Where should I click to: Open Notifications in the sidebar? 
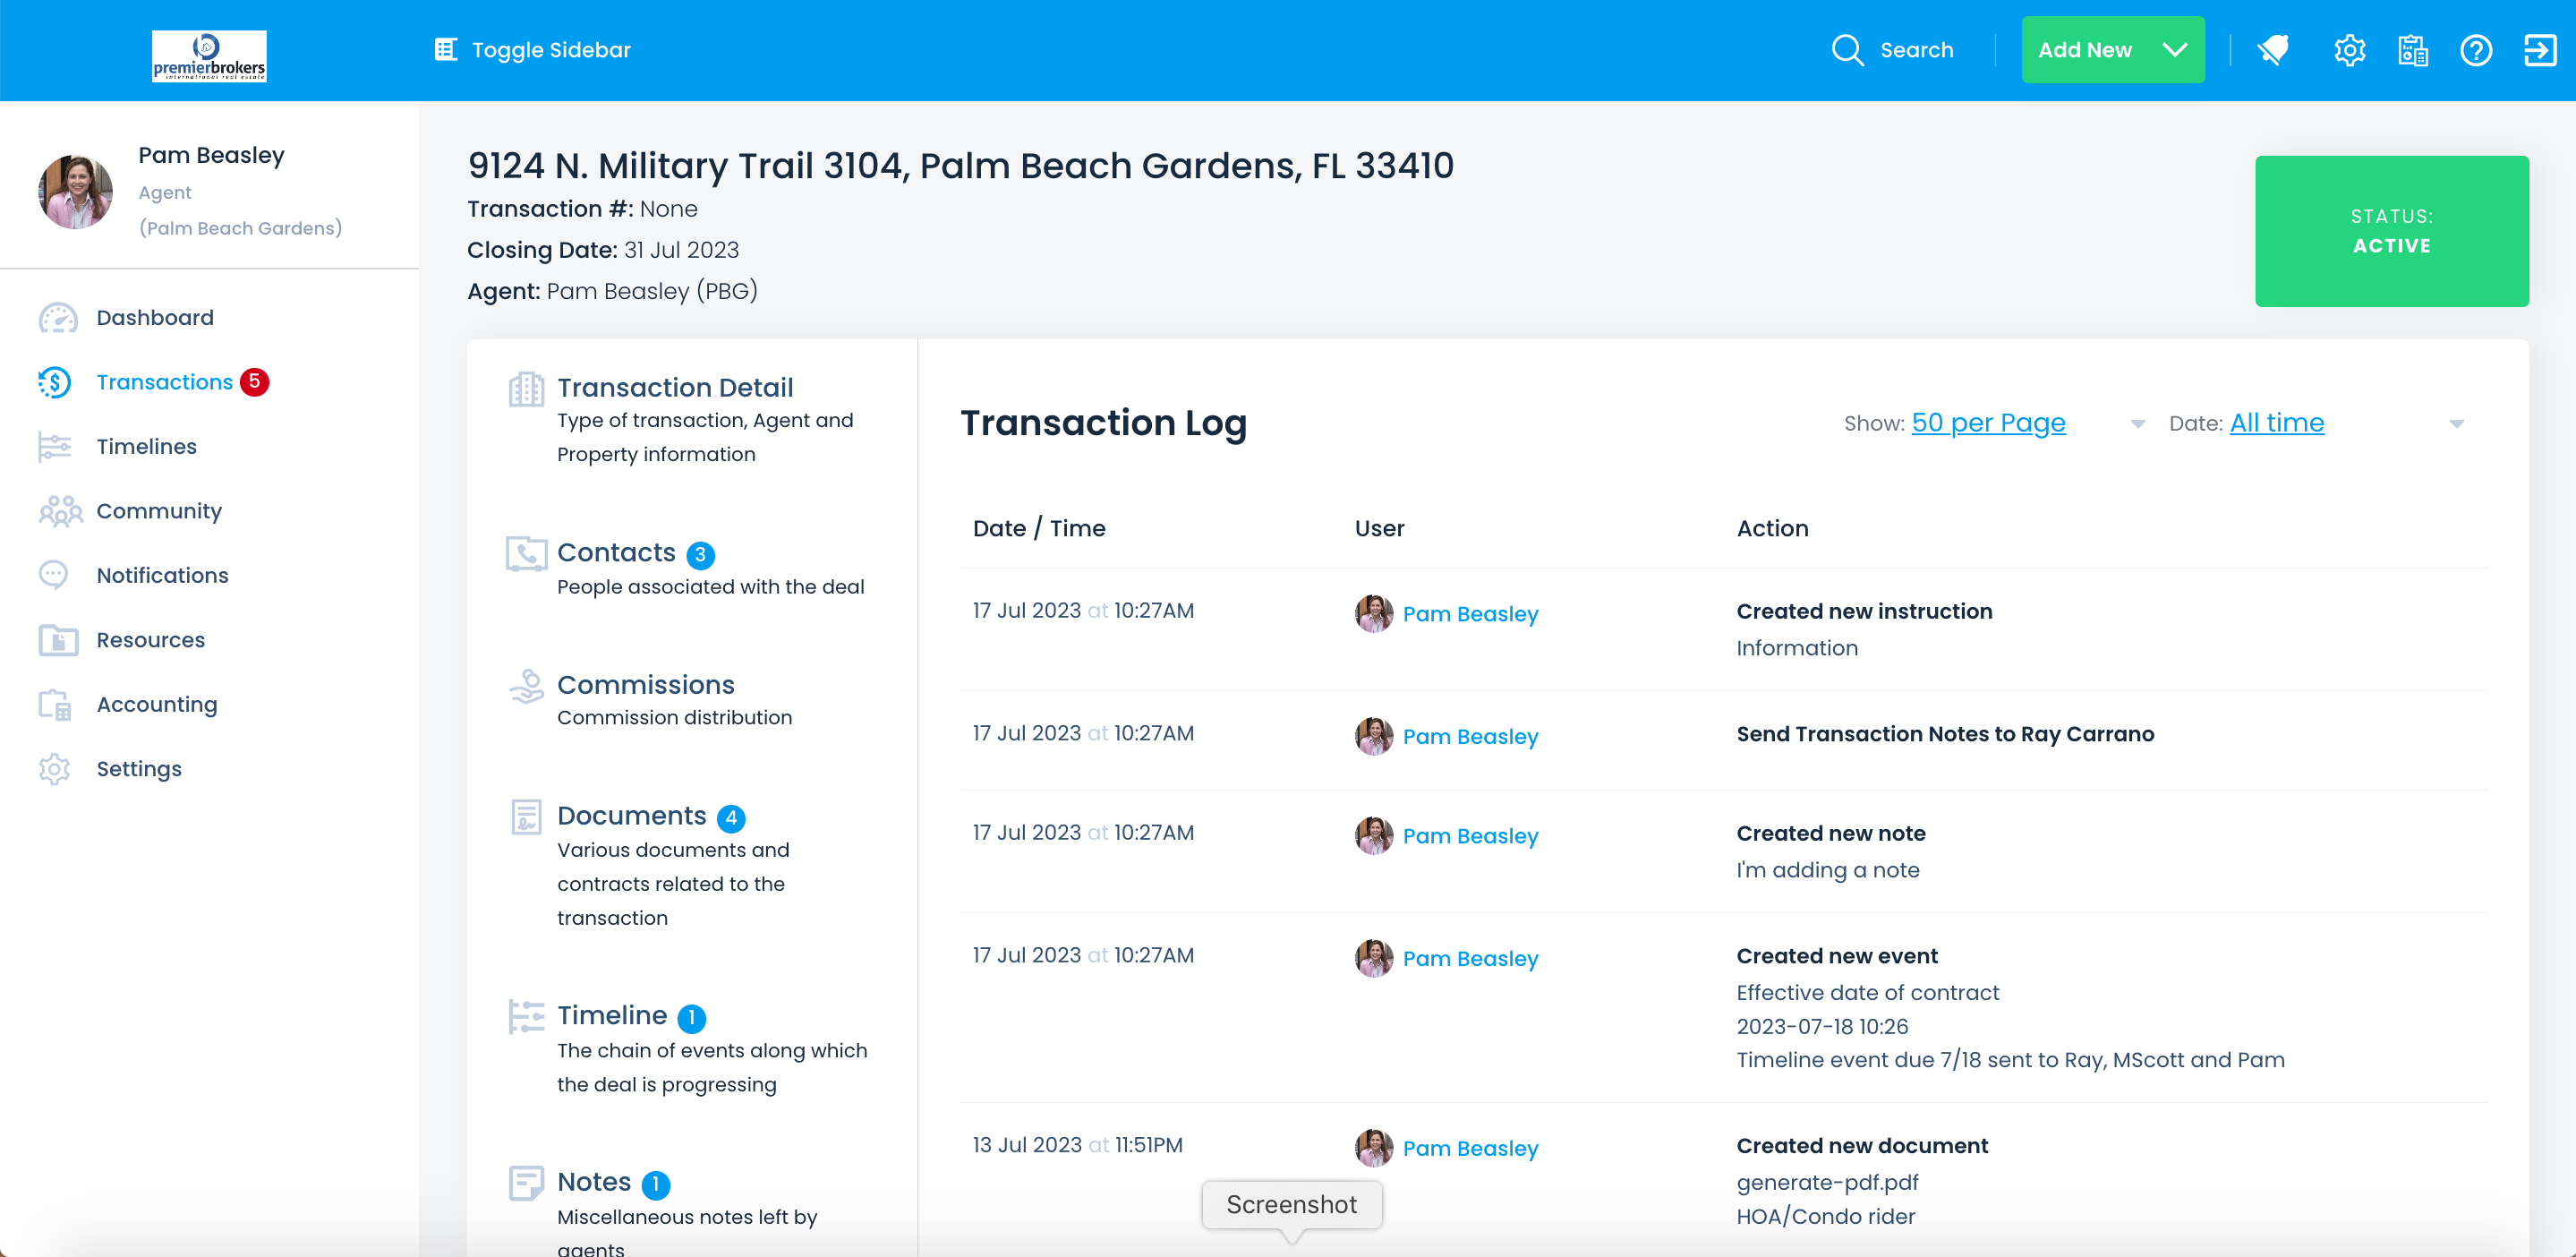point(162,575)
